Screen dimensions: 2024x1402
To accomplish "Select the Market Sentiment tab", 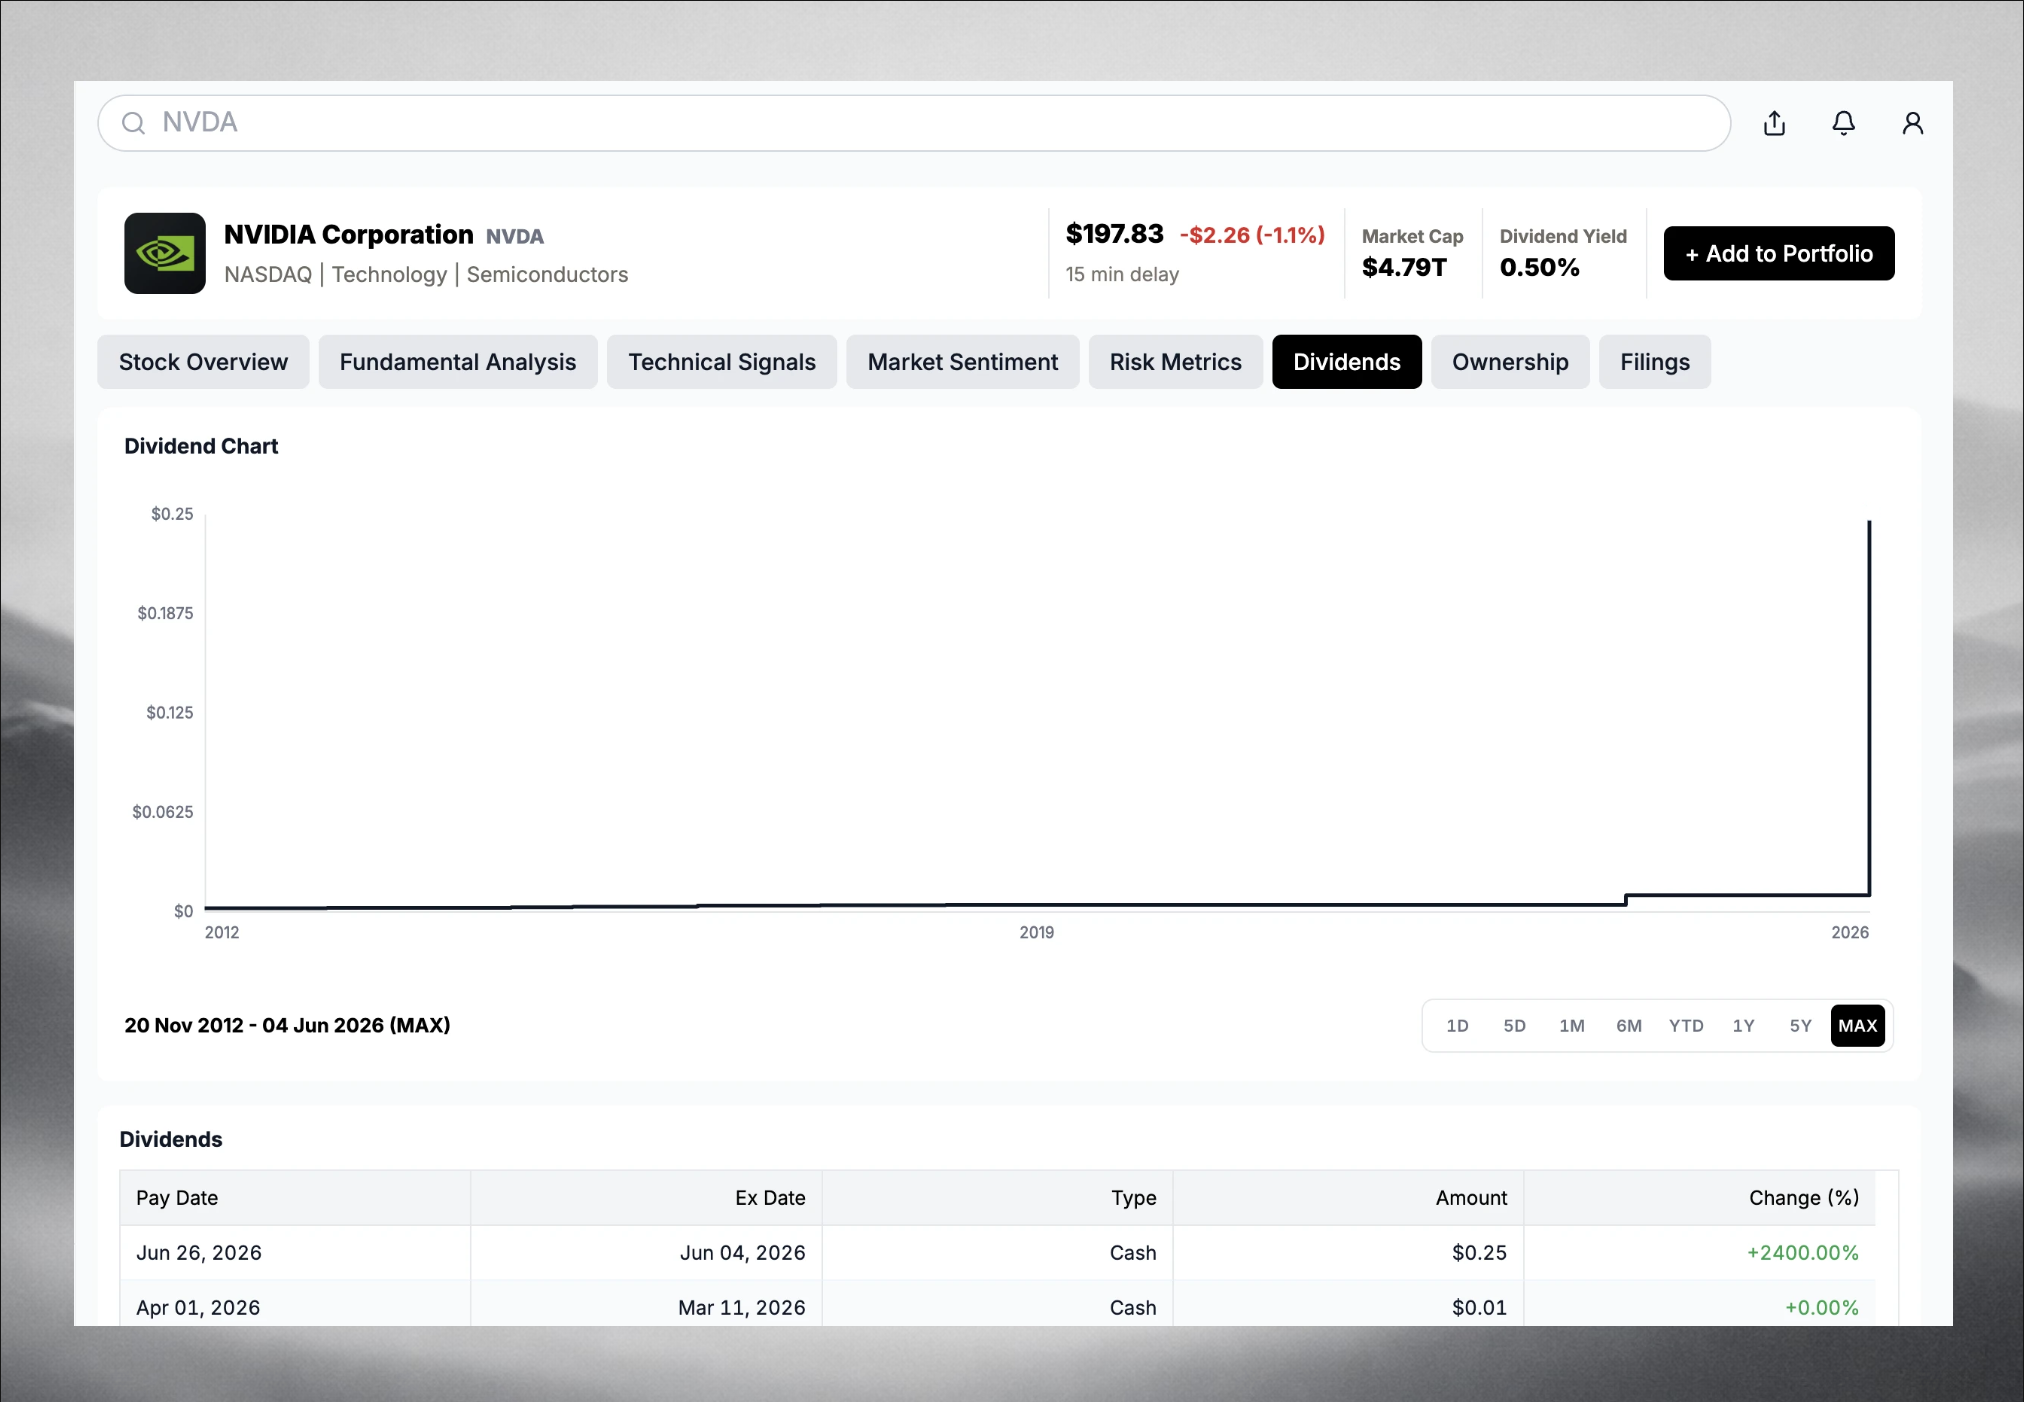I will point(963,362).
